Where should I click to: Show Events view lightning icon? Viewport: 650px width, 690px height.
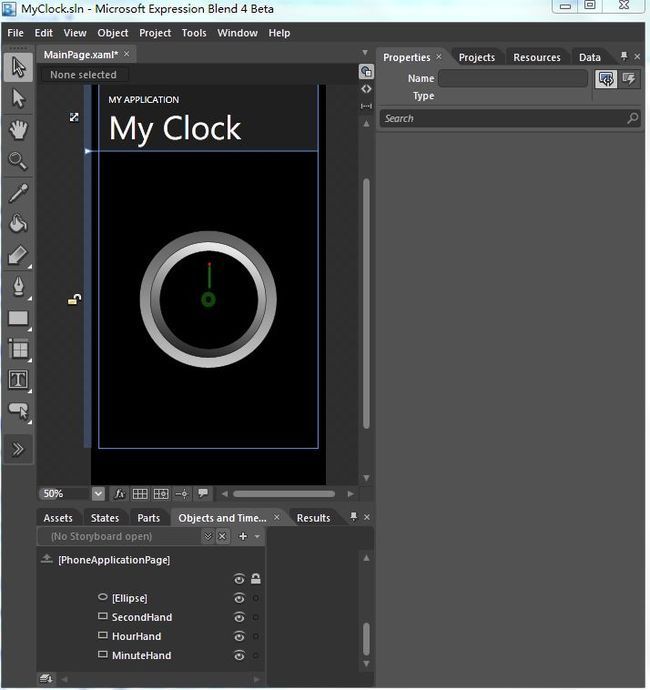coord(629,79)
